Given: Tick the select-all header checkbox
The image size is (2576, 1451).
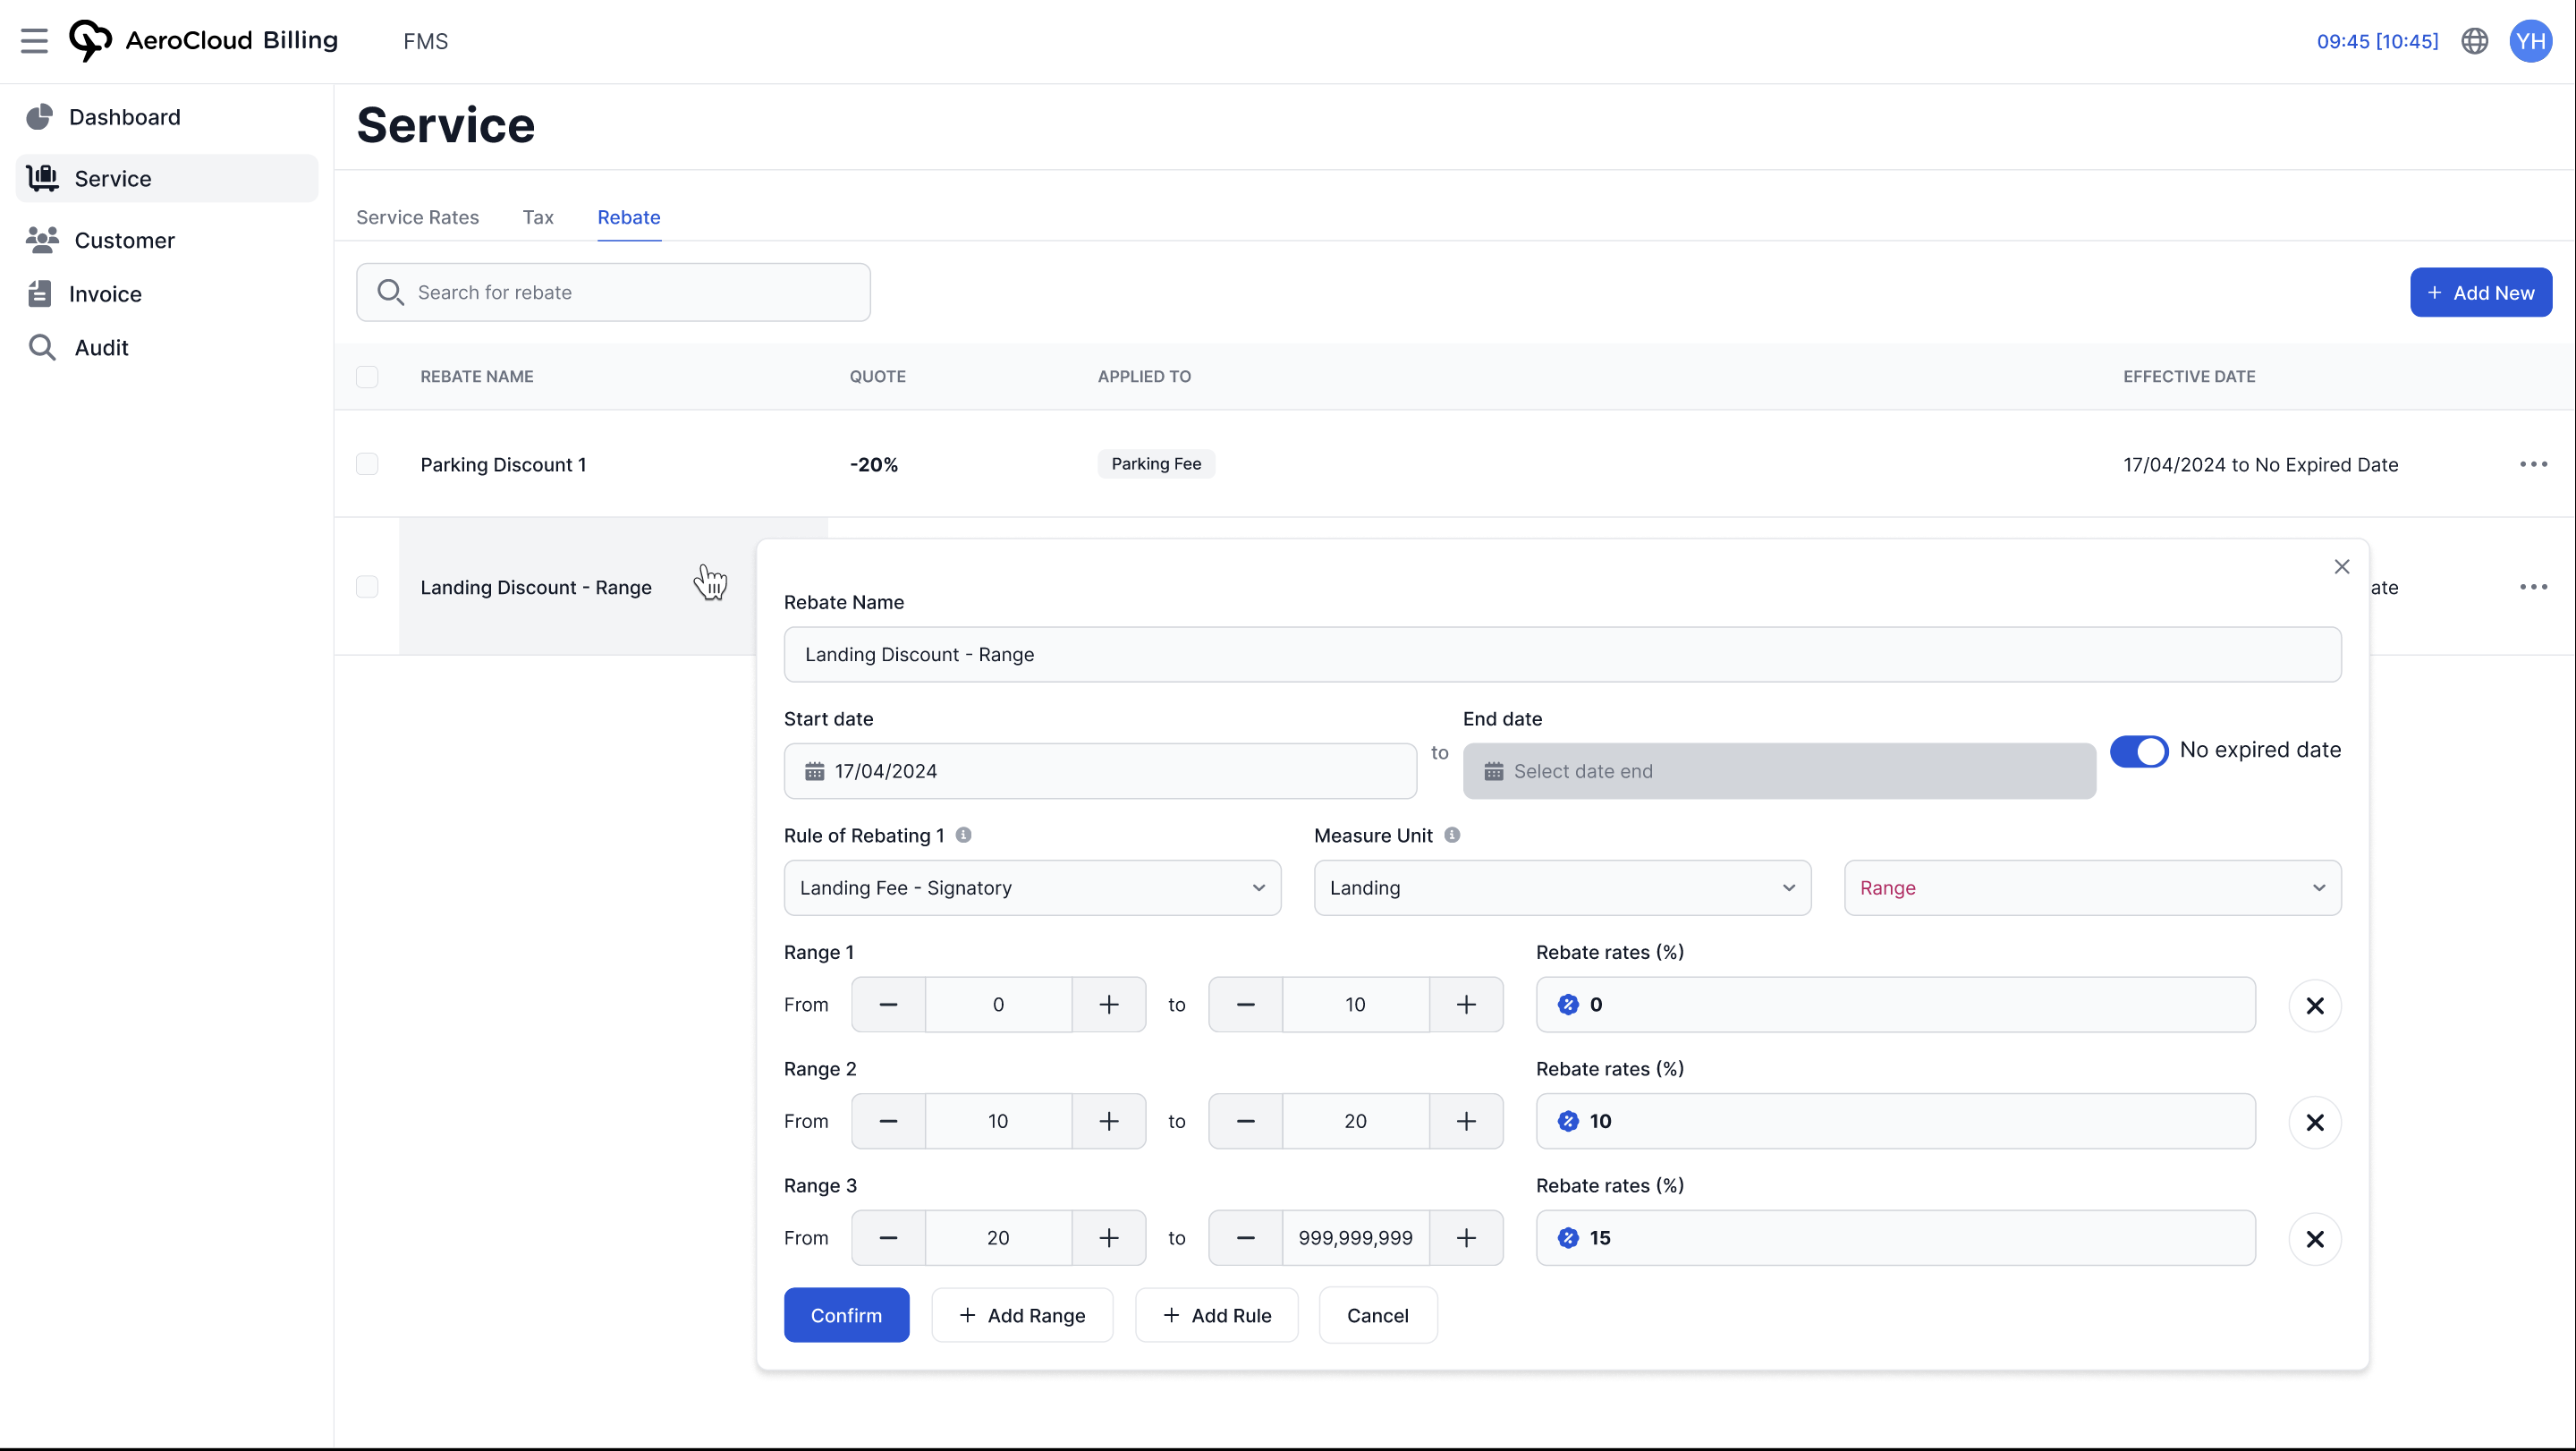Looking at the screenshot, I should click(367, 377).
